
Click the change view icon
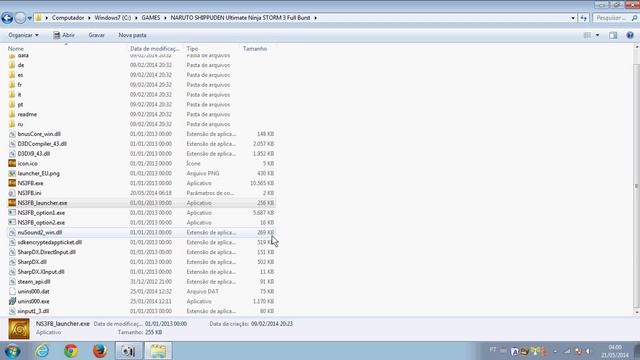(587, 36)
